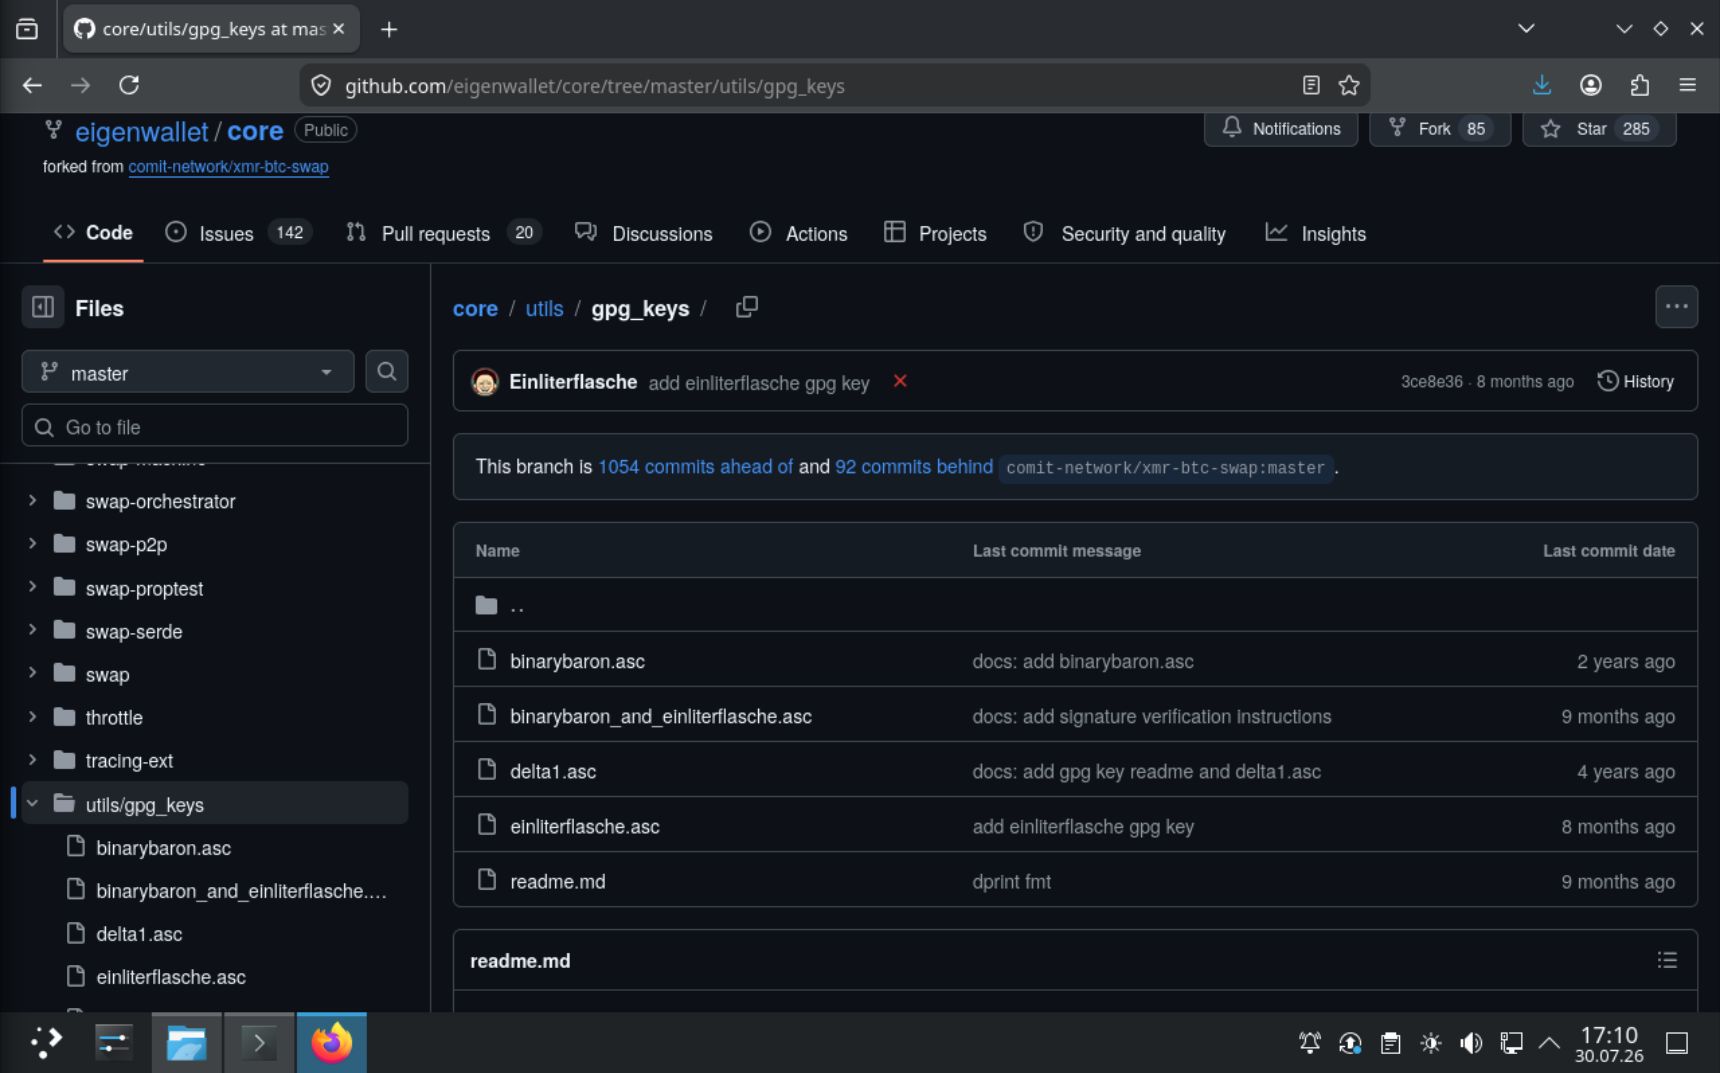Open Einliterflasche avatar profile

(x=485, y=382)
